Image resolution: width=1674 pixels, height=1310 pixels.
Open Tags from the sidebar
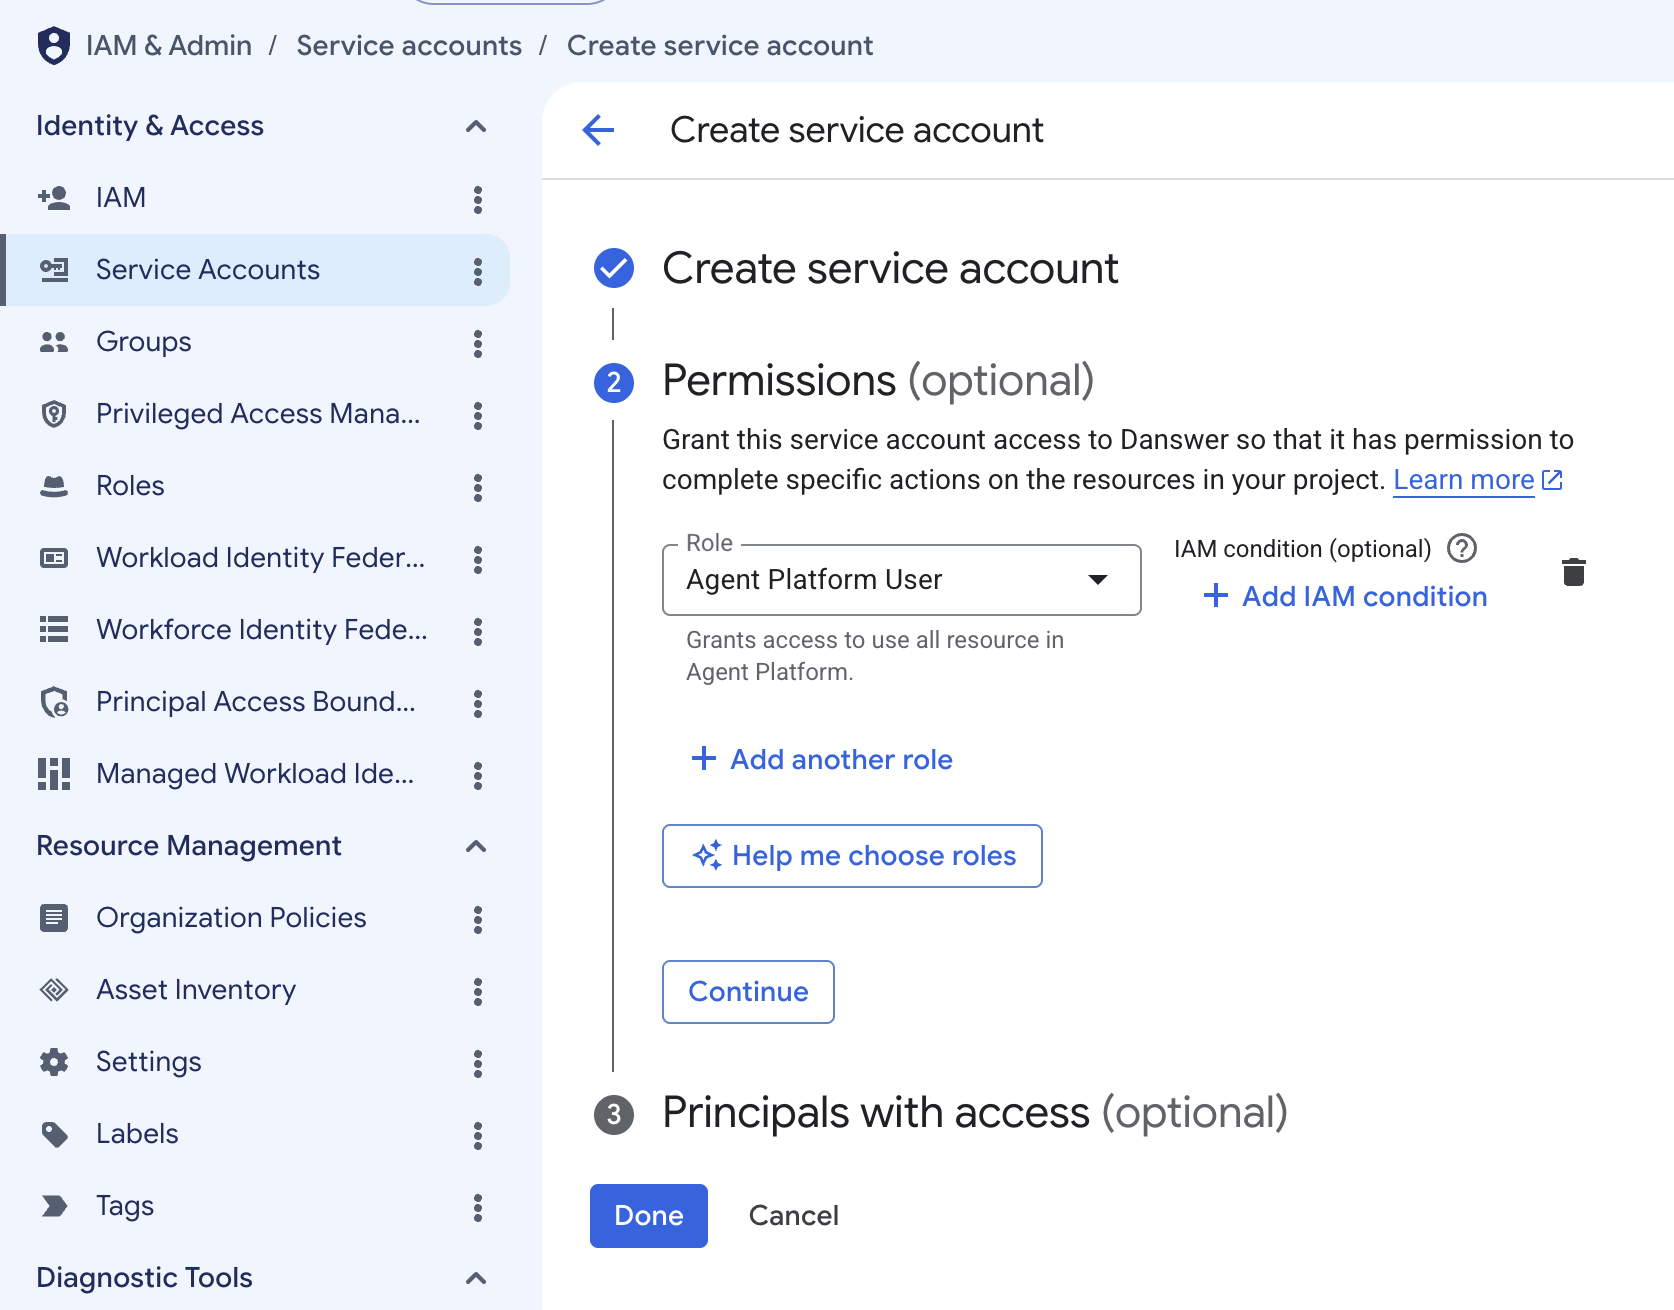(x=256, y=1206)
